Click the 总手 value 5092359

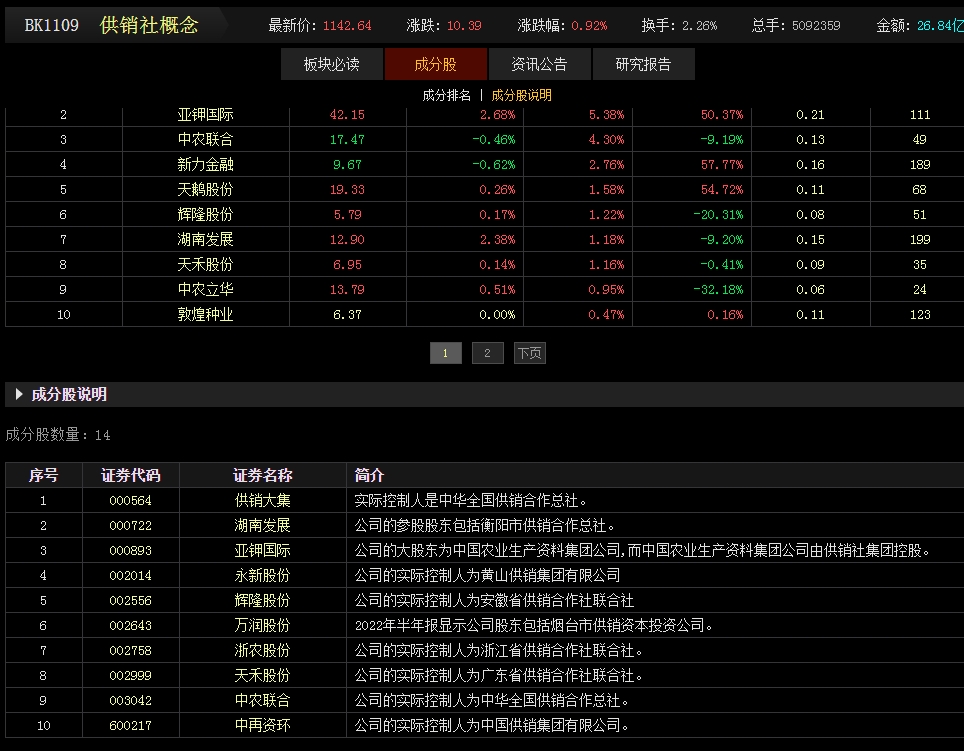tap(816, 25)
